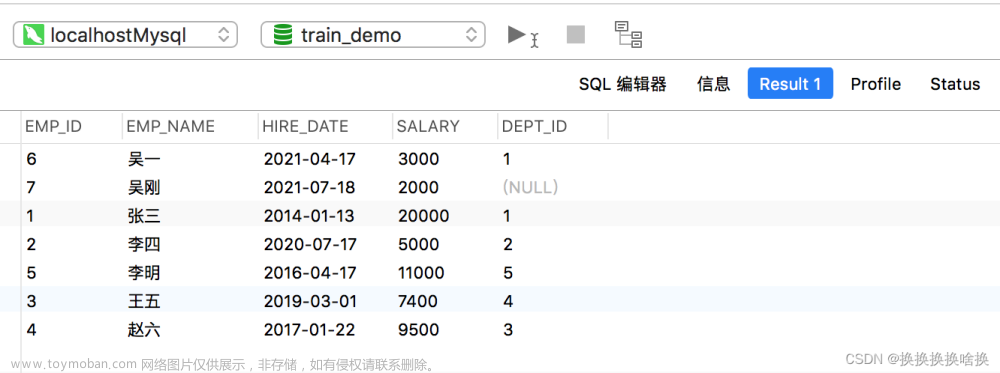Open the train_demo database dropdown

coord(373,35)
